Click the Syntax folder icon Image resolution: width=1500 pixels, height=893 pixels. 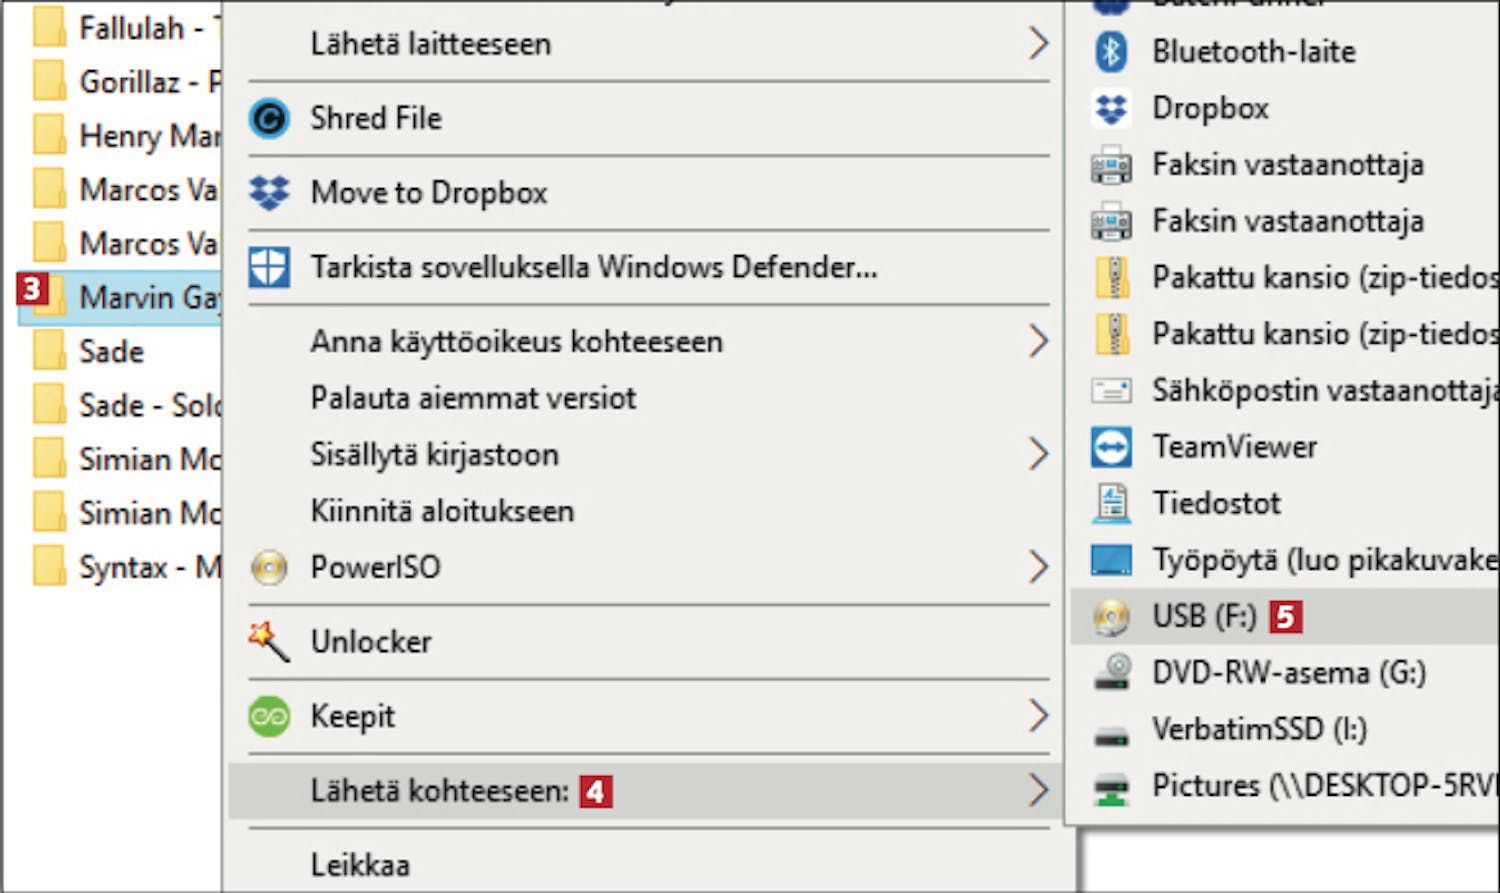coord(49,567)
